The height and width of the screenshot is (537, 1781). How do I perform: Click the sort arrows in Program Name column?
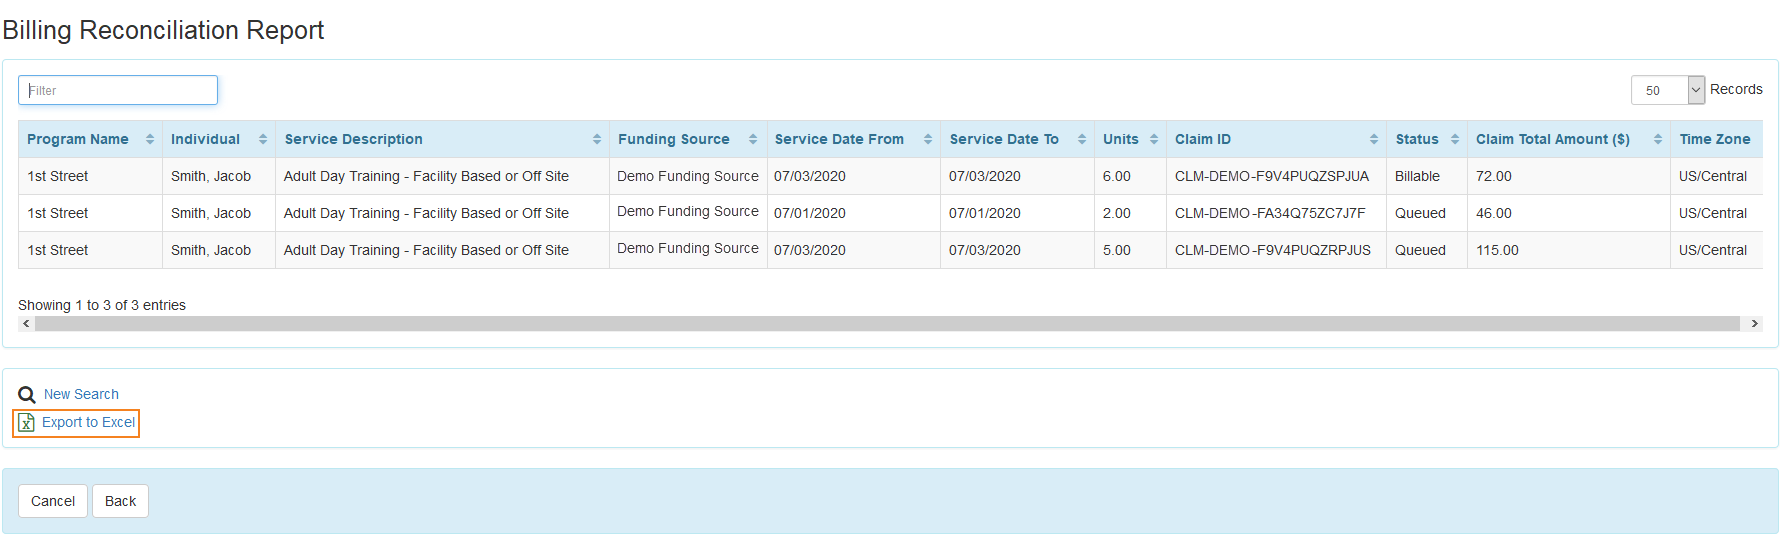[150, 139]
